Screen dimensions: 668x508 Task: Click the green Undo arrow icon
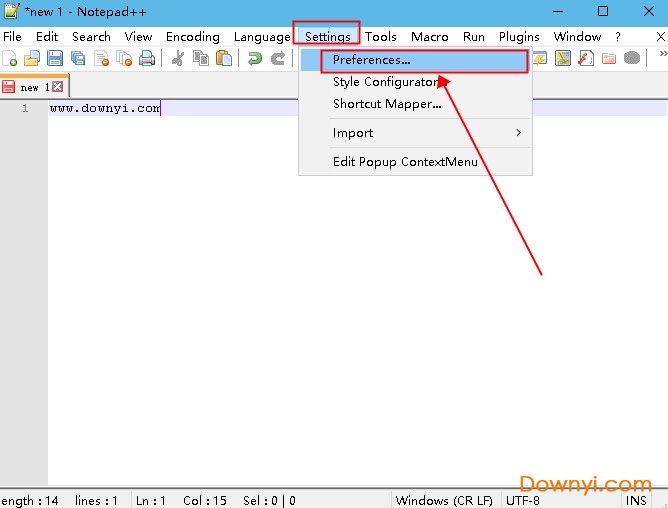[255, 58]
